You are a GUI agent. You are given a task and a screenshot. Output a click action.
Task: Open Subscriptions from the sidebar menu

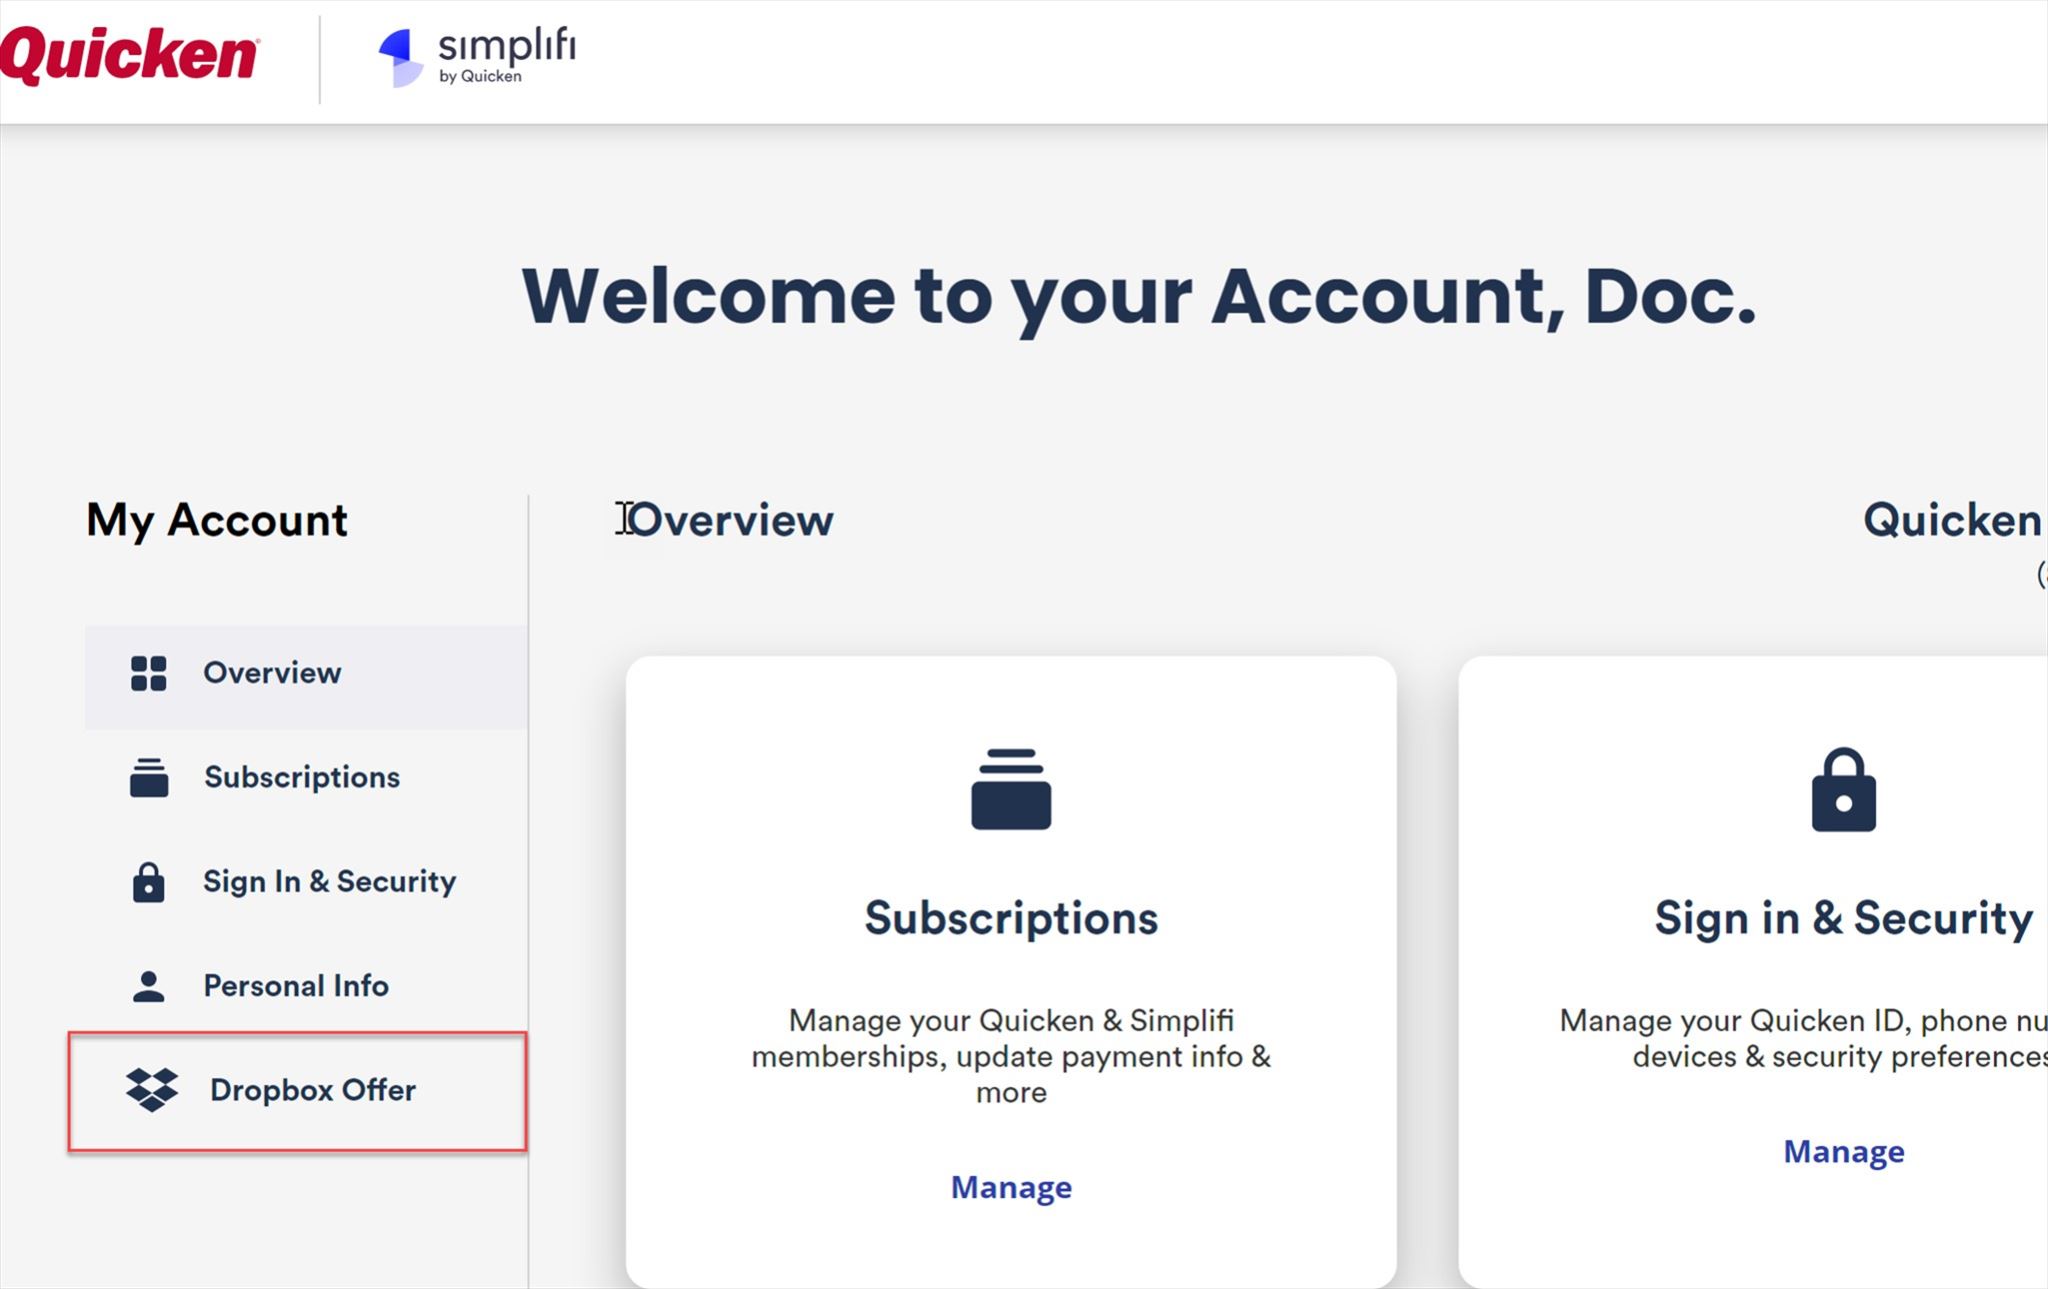click(x=301, y=777)
